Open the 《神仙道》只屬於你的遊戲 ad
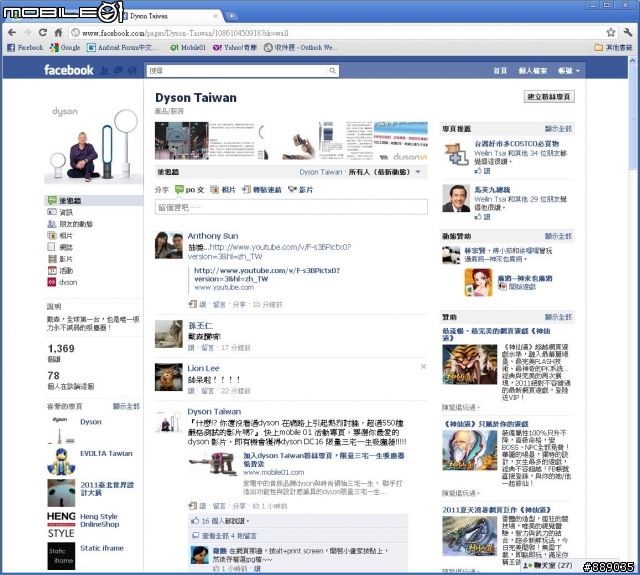 [x=485, y=424]
